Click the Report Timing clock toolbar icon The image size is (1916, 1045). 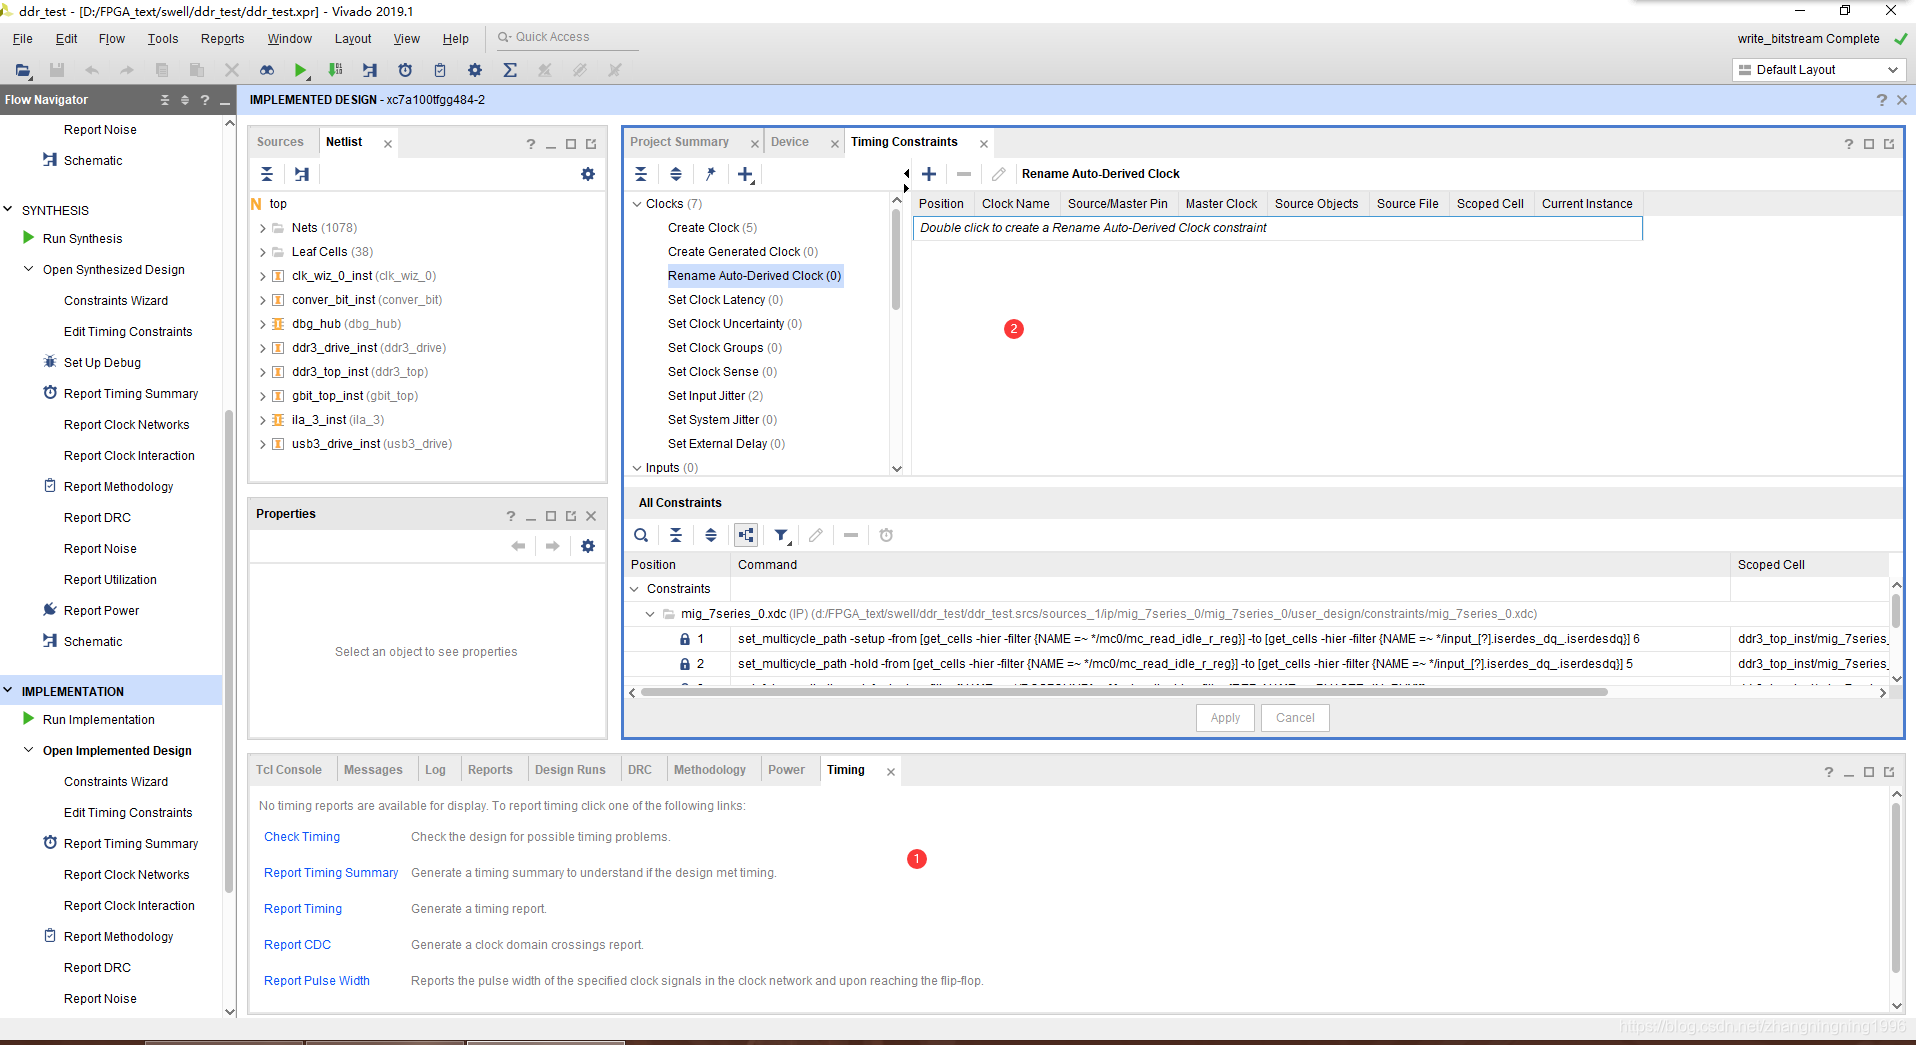[x=405, y=70]
